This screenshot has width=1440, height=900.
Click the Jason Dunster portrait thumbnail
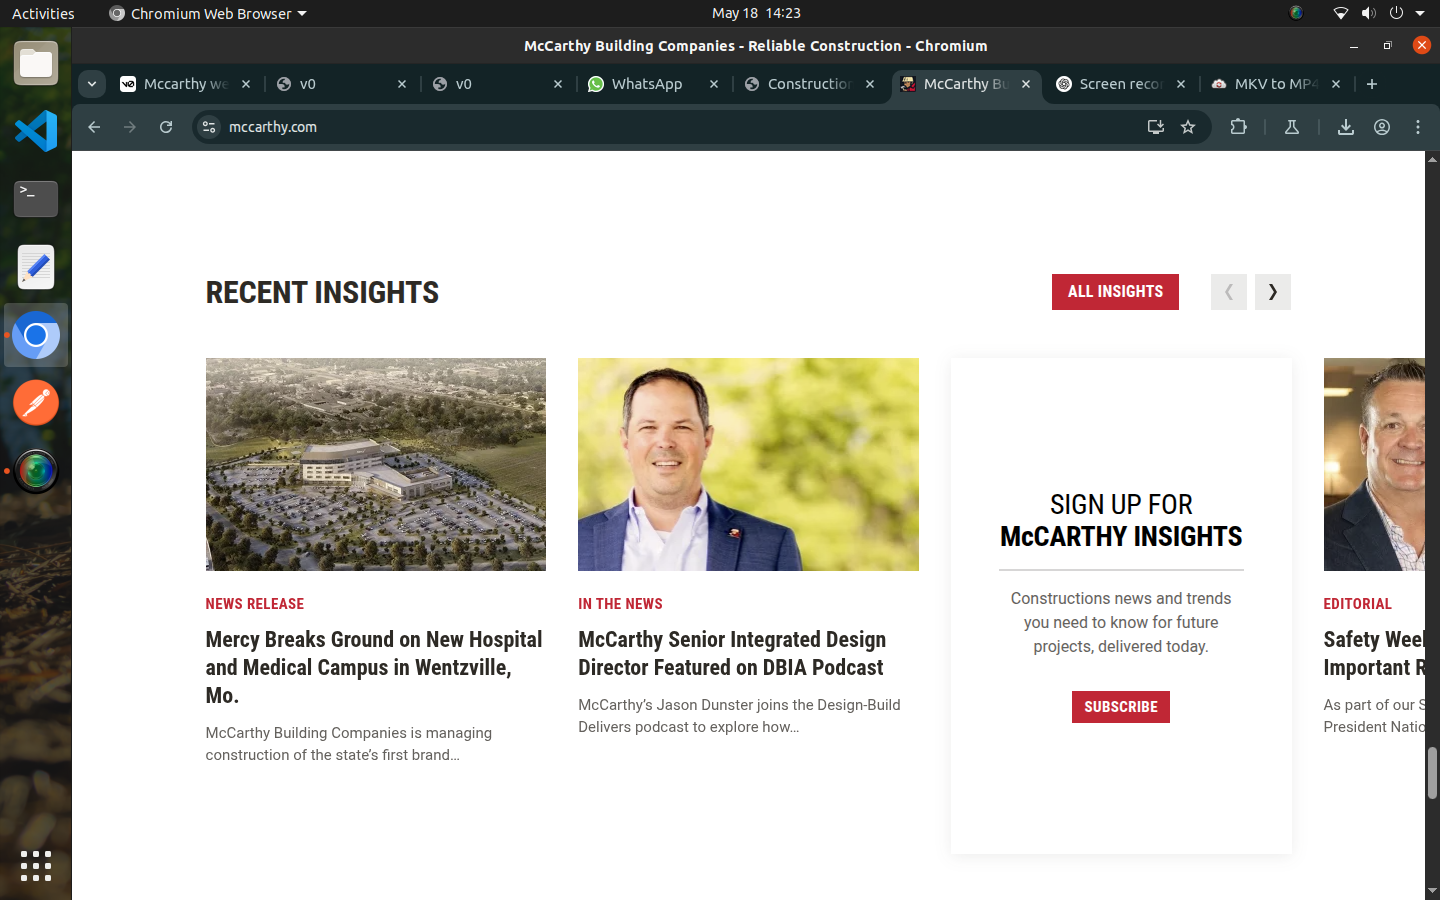click(x=748, y=464)
